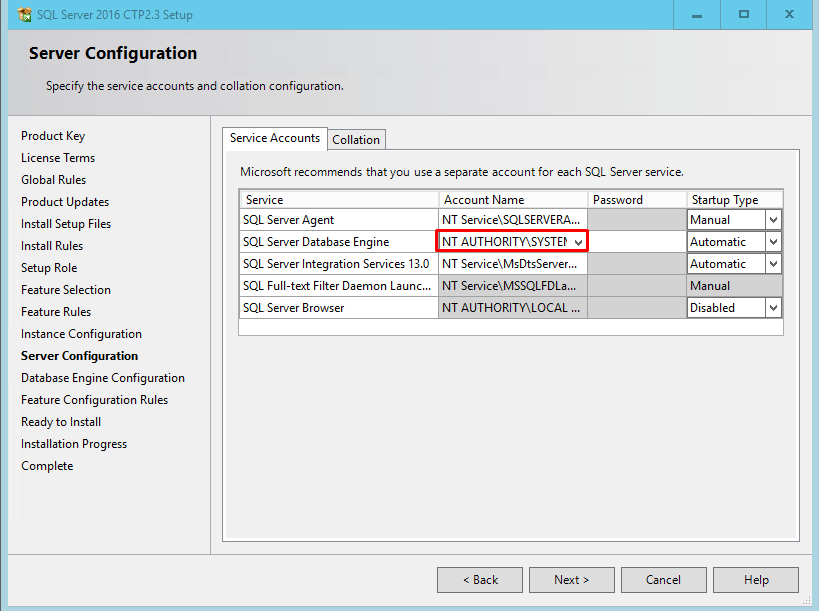Click the Startup Type column header
Screen dimensions: 819x611
pos(735,200)
